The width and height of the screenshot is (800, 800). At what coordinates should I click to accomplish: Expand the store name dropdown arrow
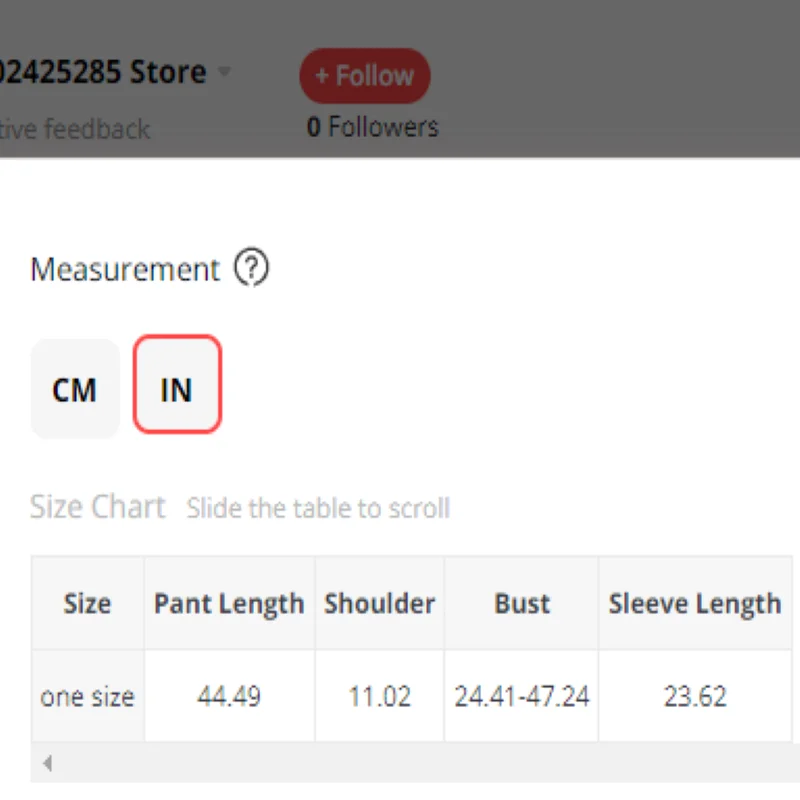pos(225,72)
